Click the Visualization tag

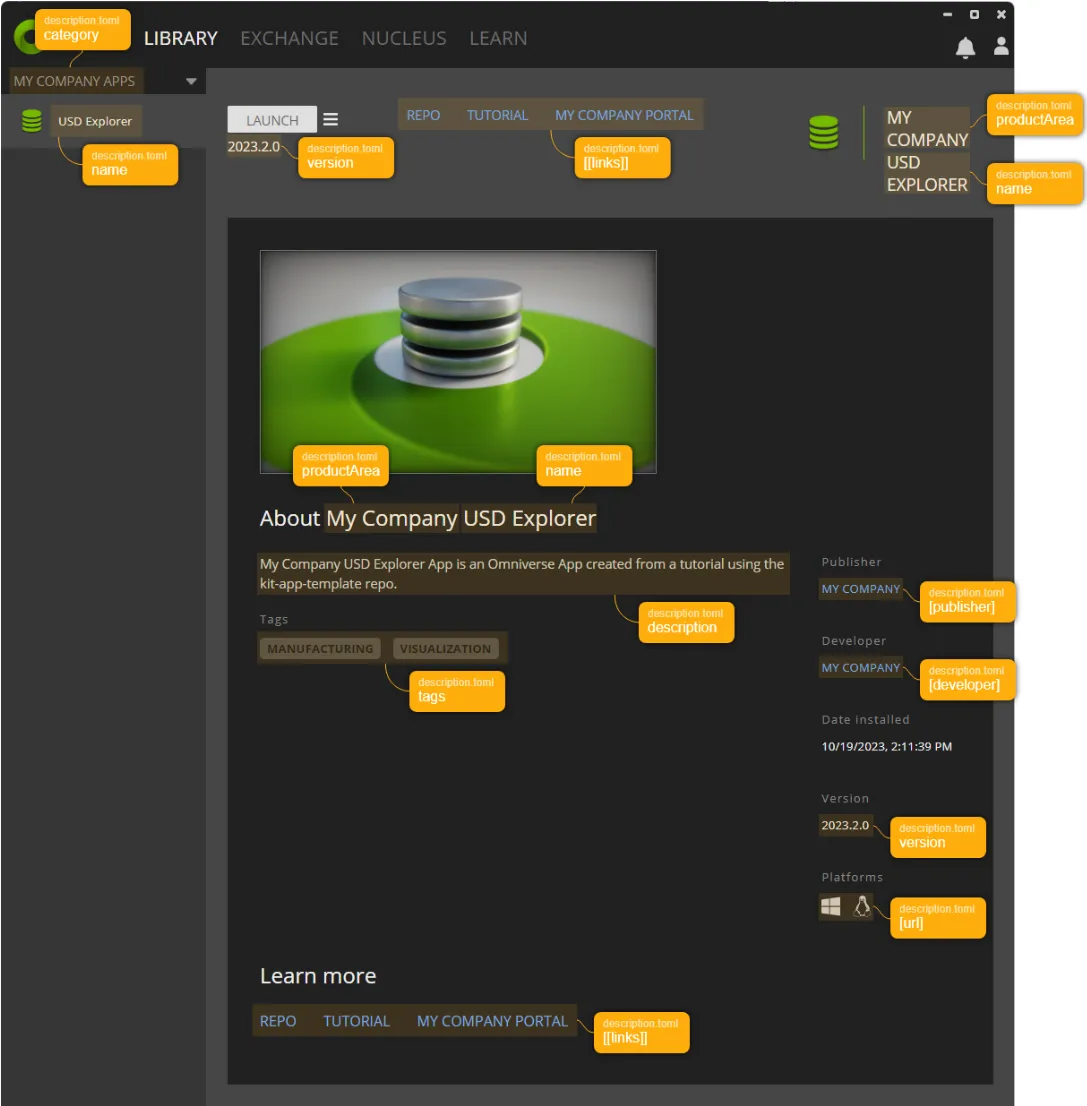445,648
